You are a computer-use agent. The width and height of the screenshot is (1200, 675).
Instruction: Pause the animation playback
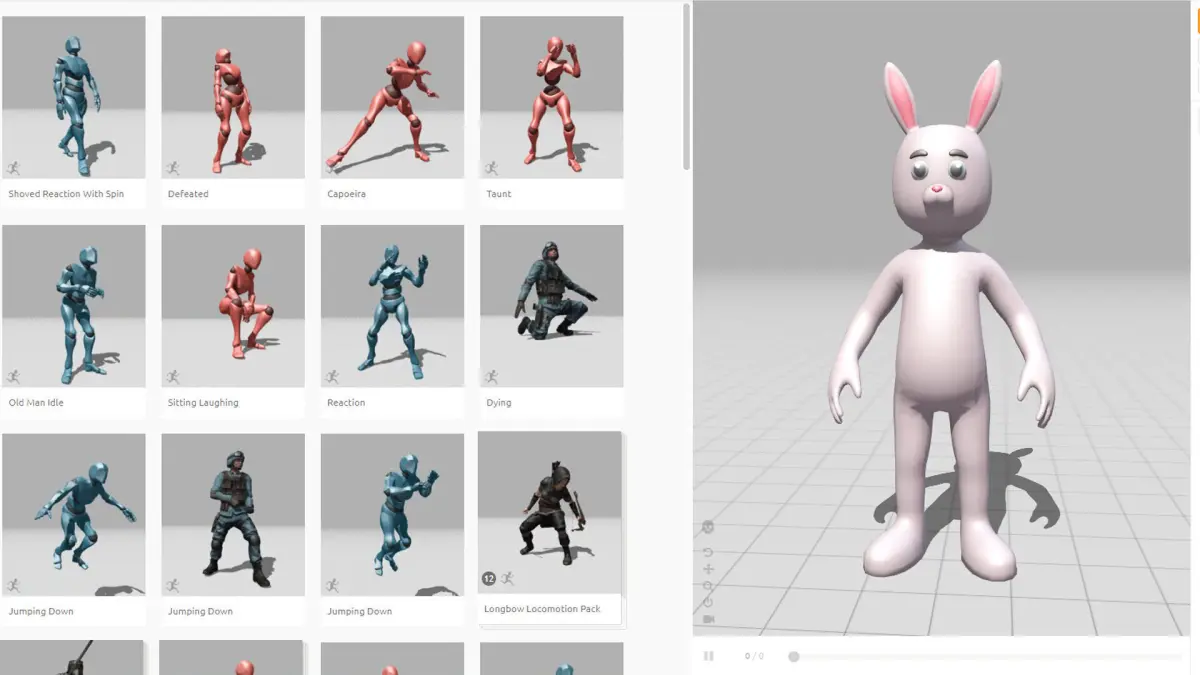click(x=709, y=656)
